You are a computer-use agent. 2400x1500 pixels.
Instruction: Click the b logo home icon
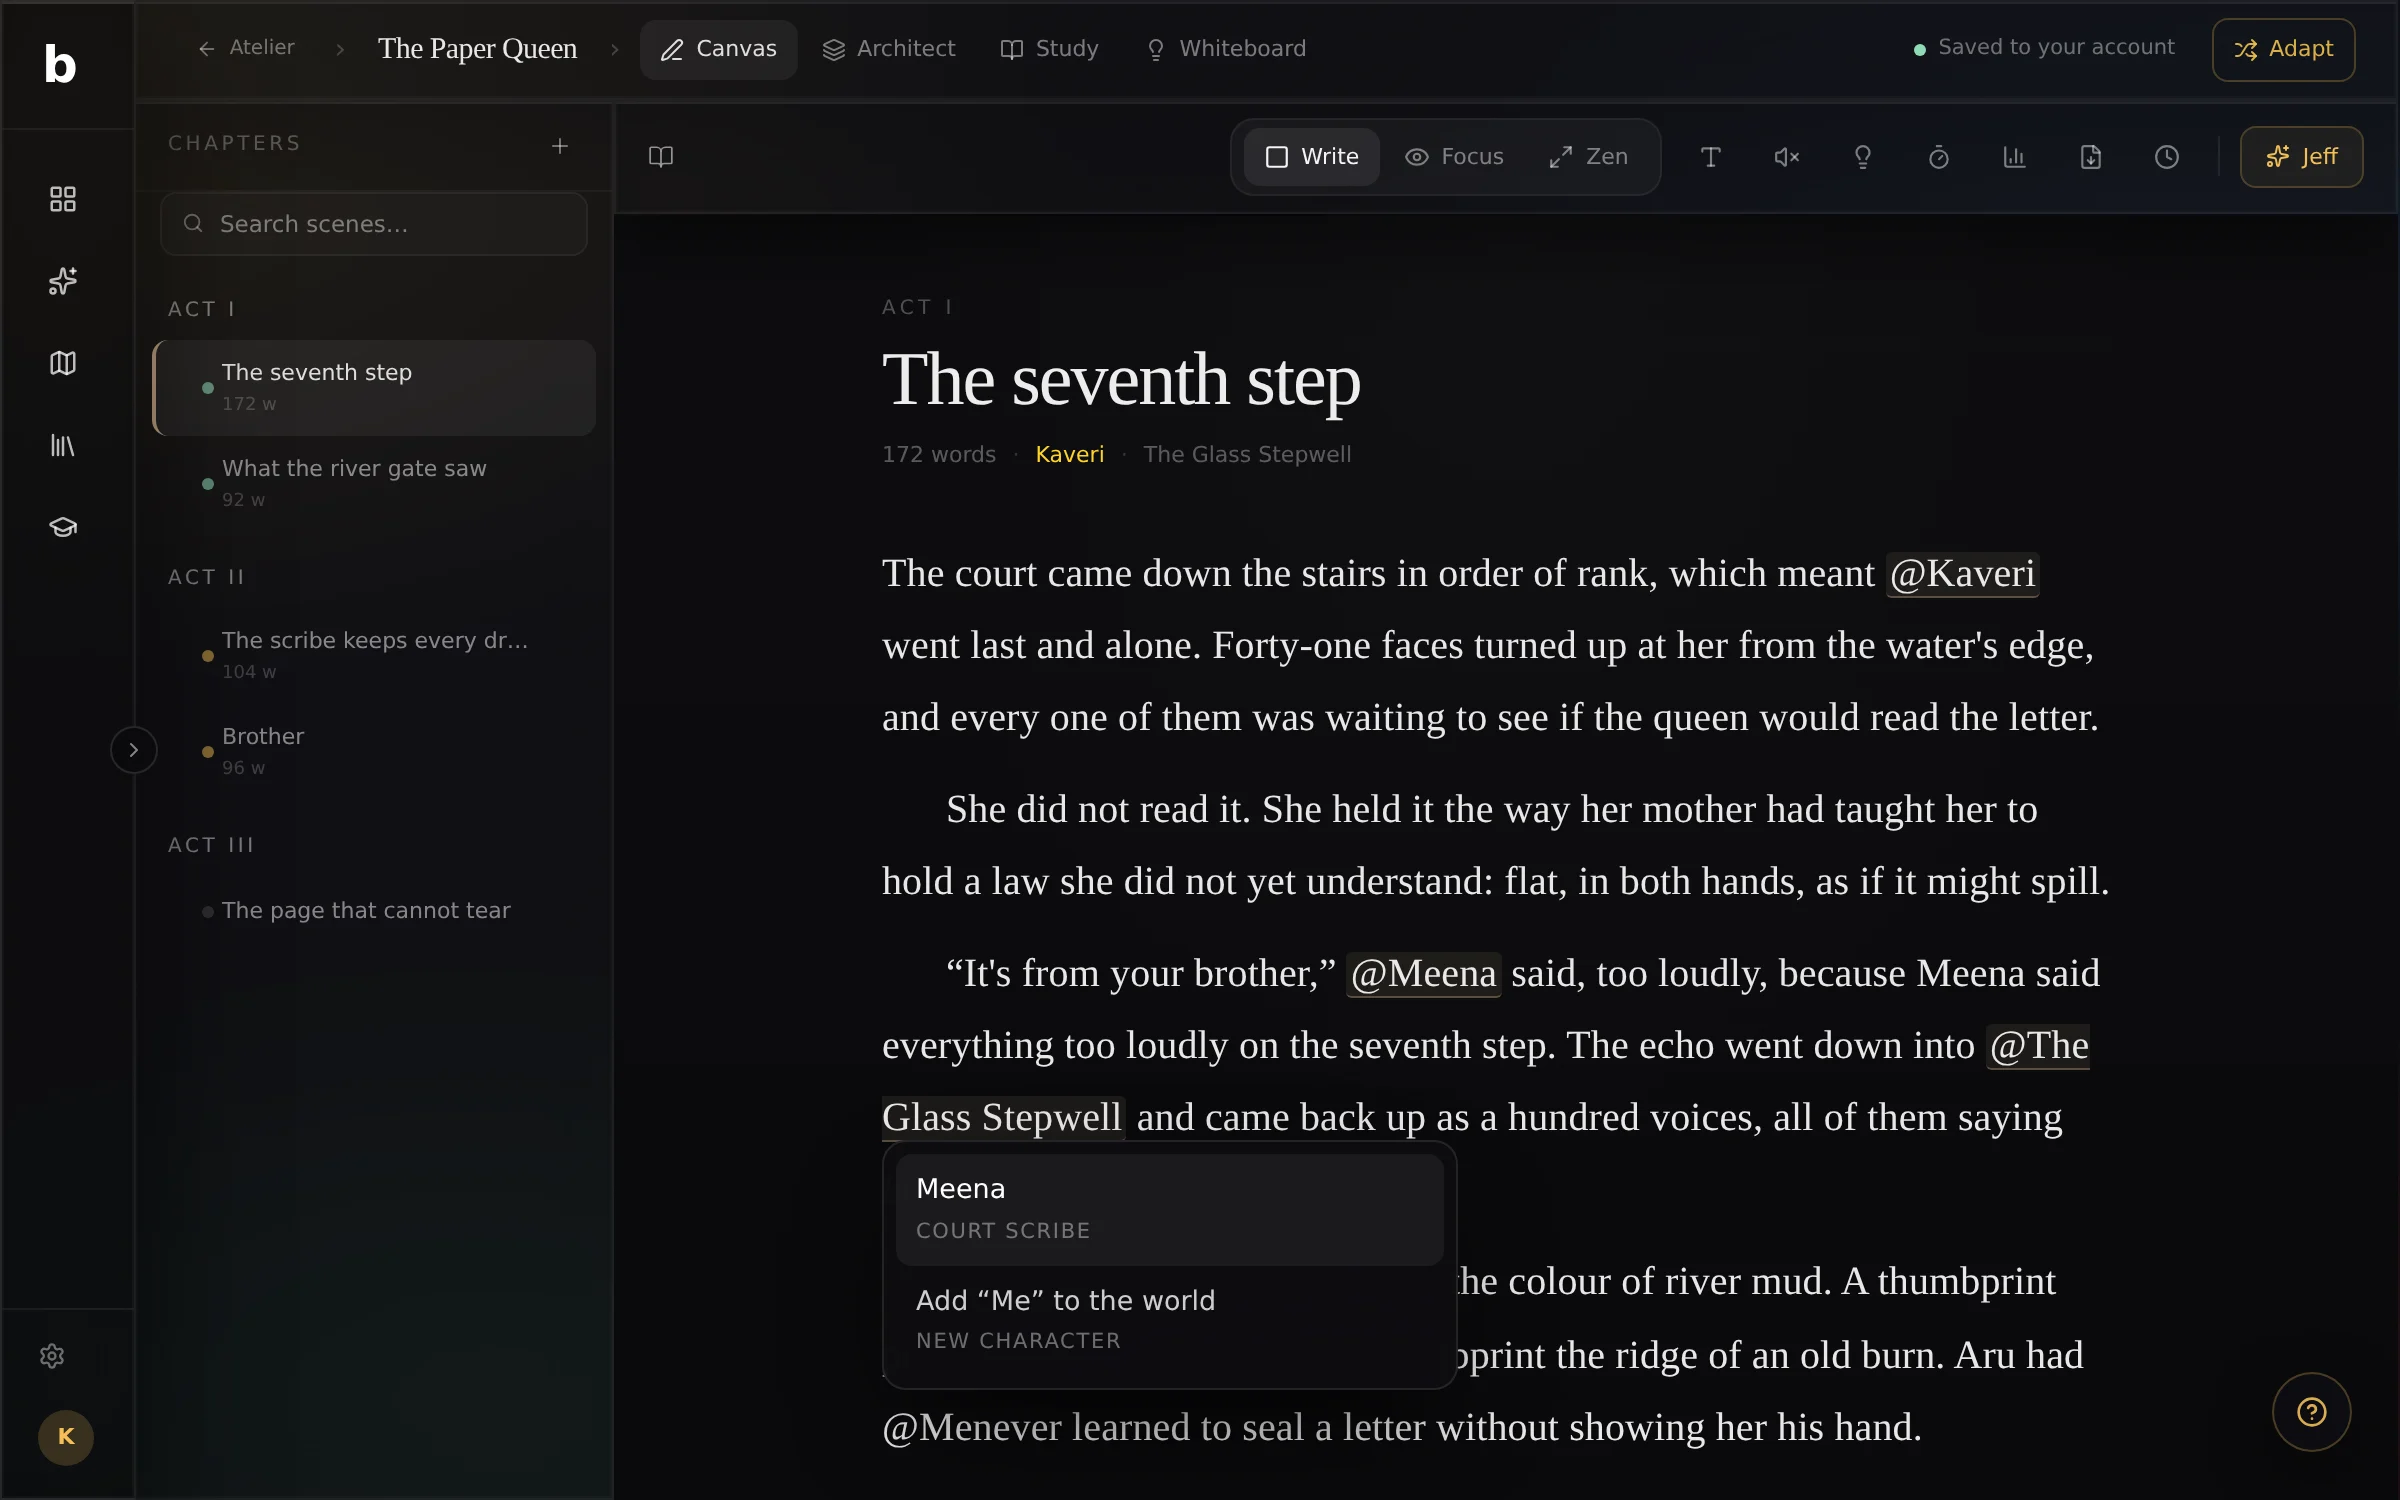[x=60, y=64]
